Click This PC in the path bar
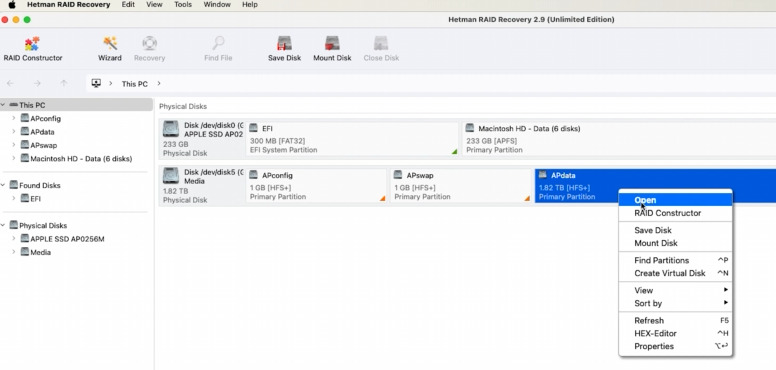Viewport: 776px width, 370px height. (135, 84)
